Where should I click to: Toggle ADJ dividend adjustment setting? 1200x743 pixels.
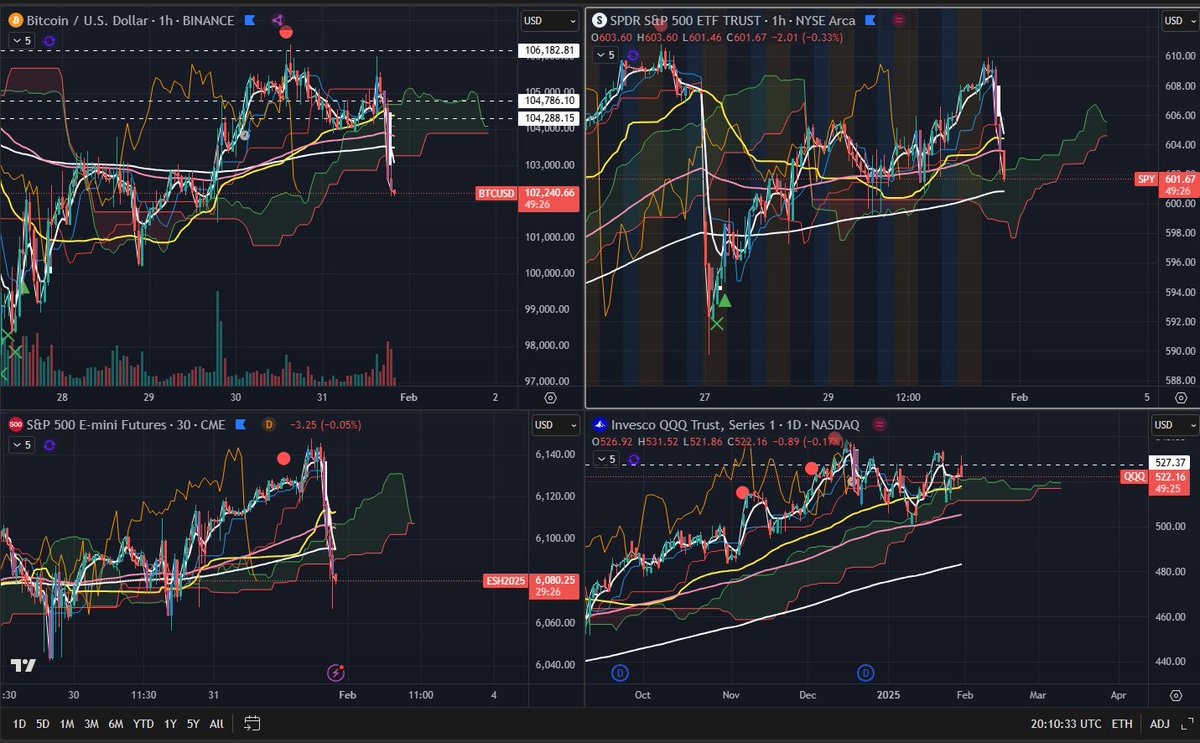click(x=1160, y=723)
